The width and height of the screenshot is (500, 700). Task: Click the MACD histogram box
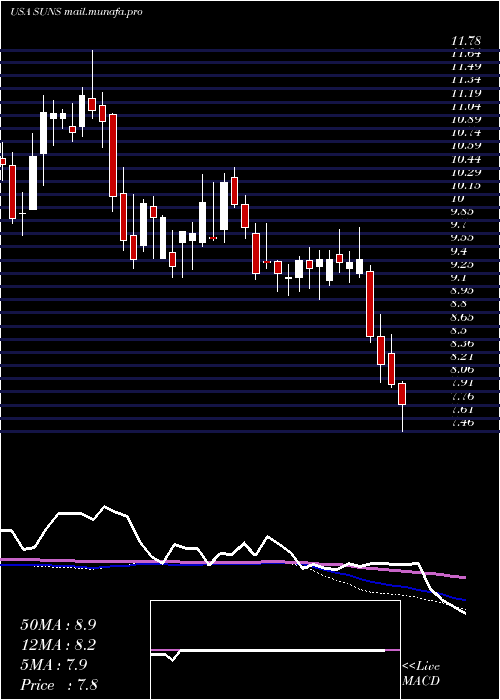(275, 650)
